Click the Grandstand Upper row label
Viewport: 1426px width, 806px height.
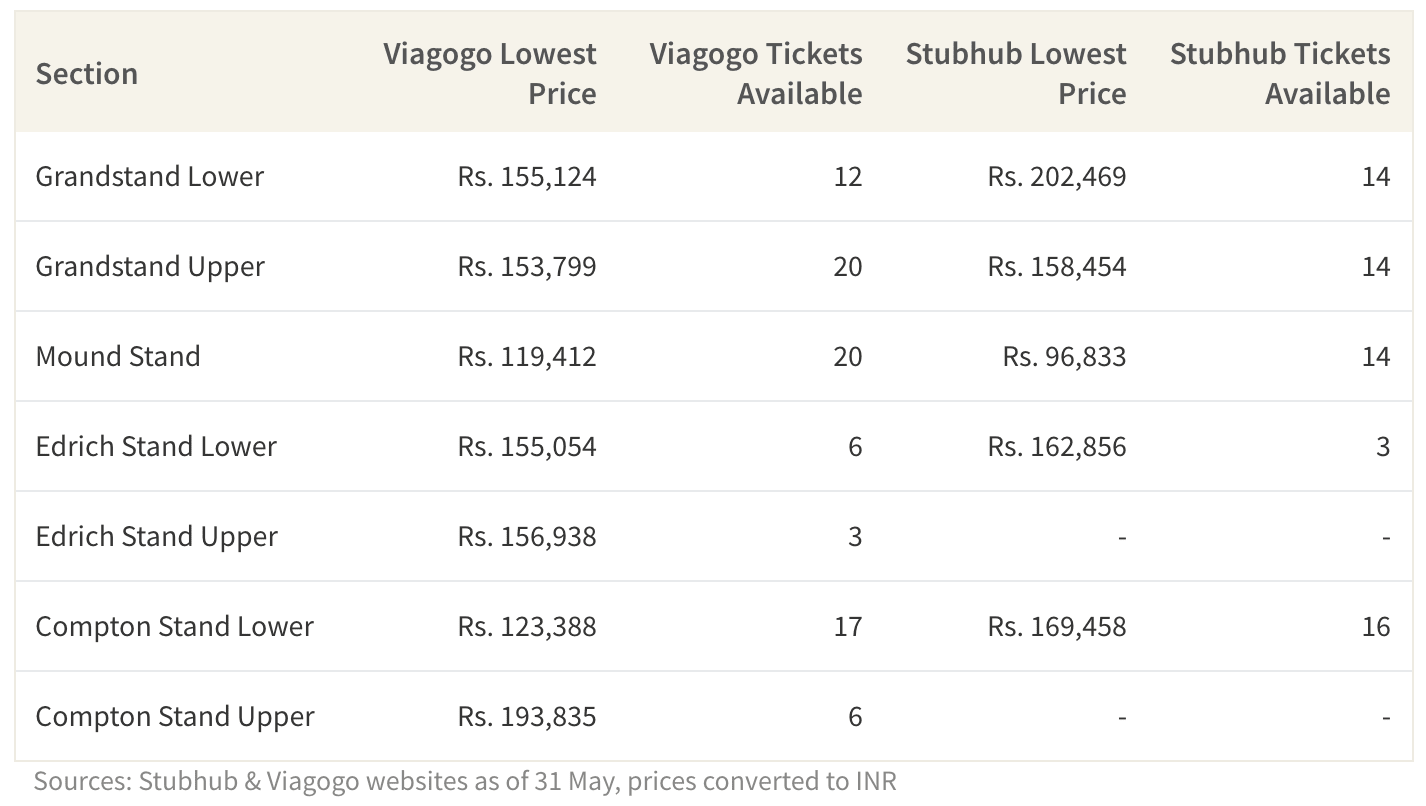pos(150,267)
